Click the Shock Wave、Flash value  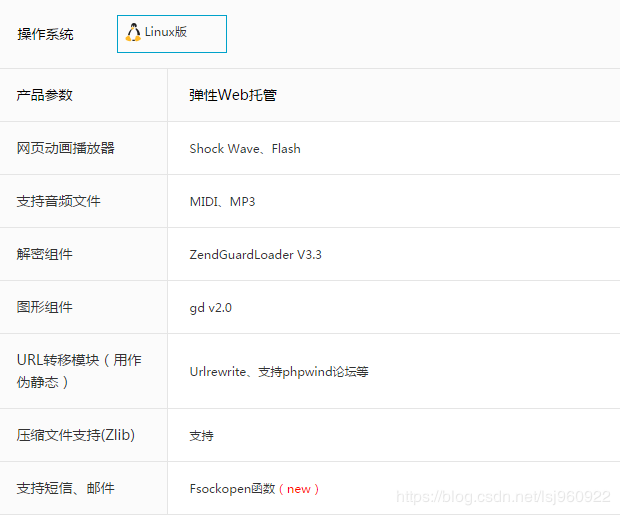245,149
